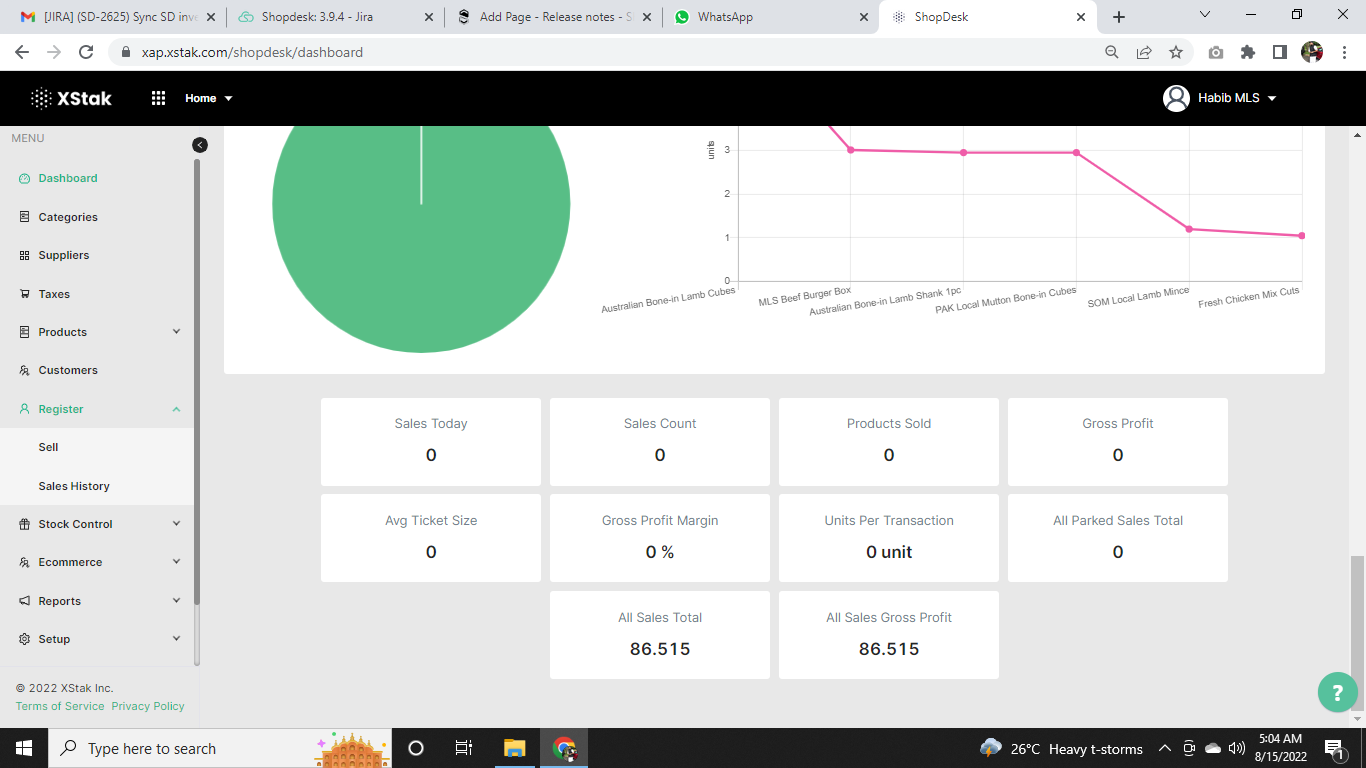Open the Terms of Service link
The width and height of the screenshot is (1366, 768).
[x=60, y=706]
